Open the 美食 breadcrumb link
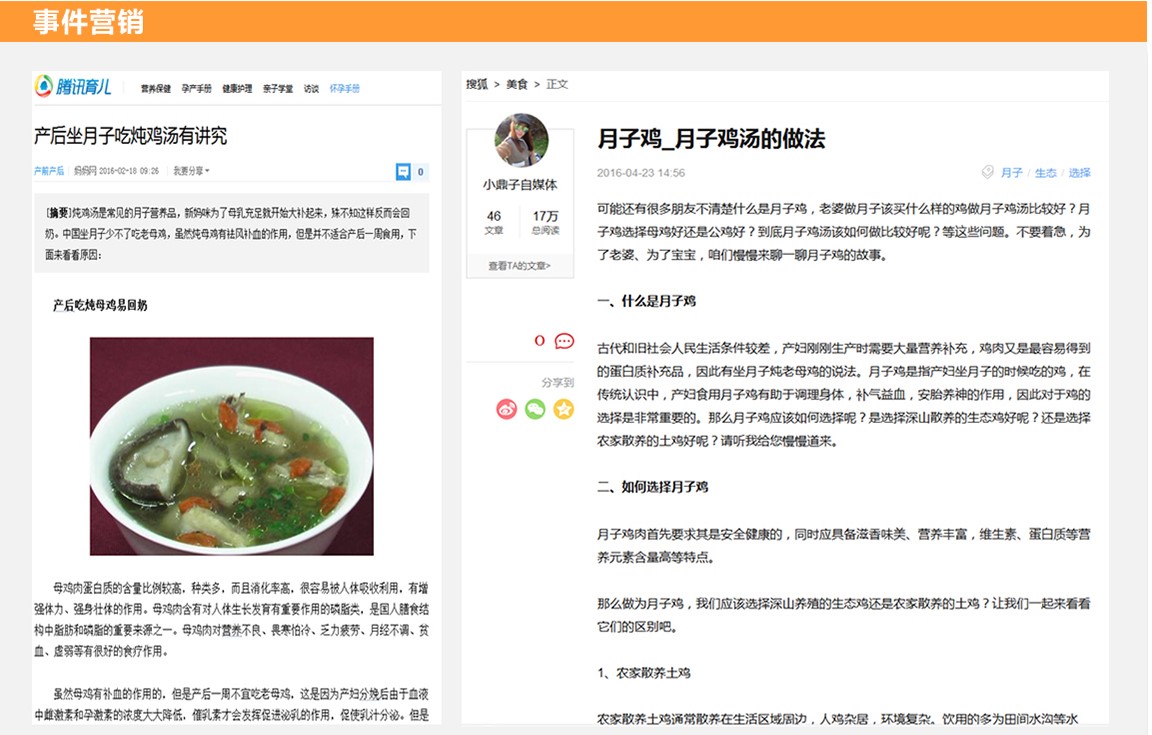The width and height of the screenshot is (1152, 735). [x=516, y=85]
